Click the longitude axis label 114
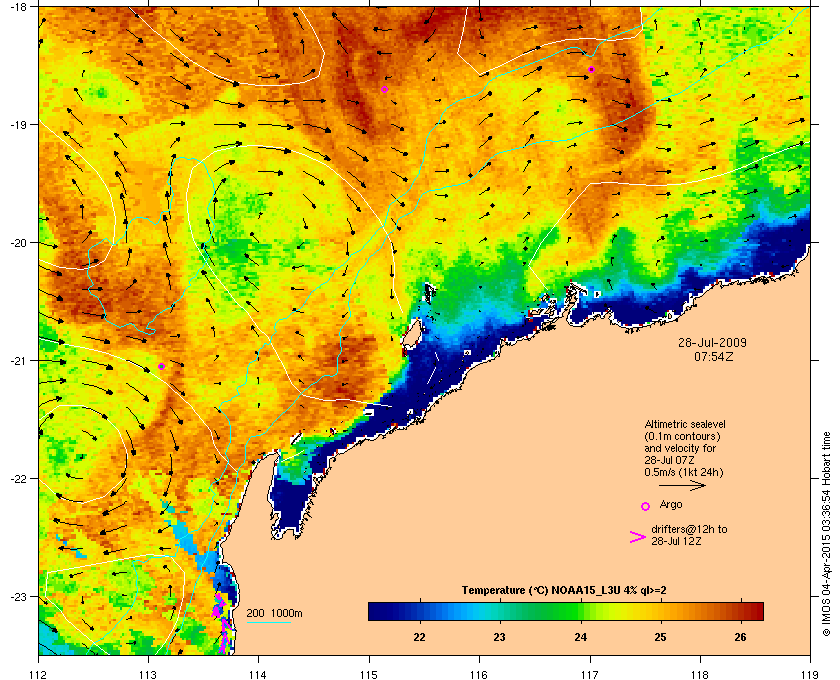The width and height of the screenshot is (840, 680). point(258,674)
